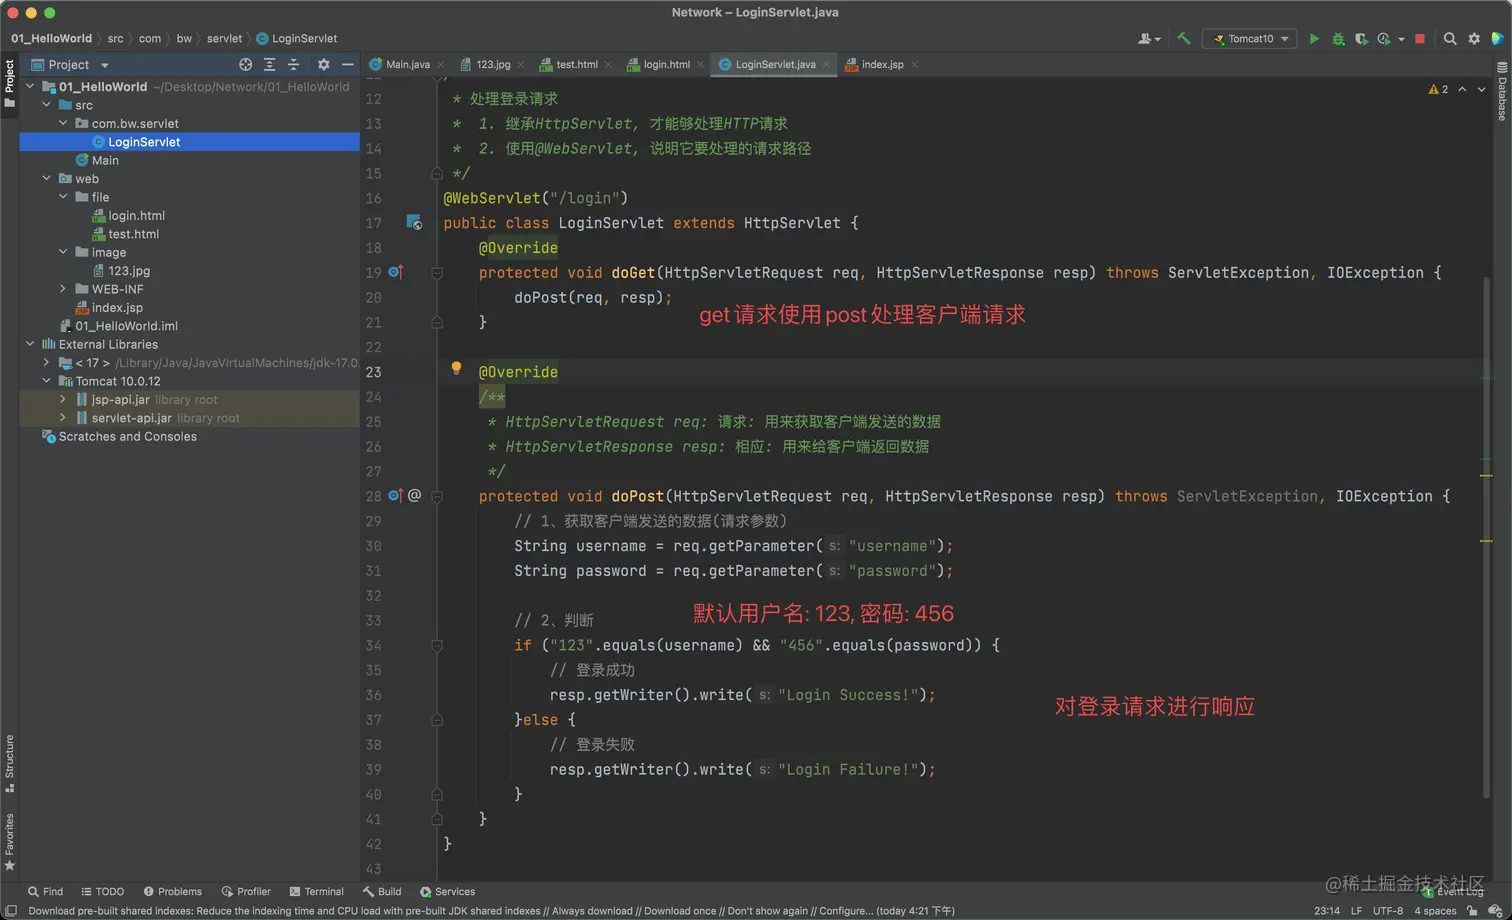Expand the jsp-api.jar library
1512x920 pixels.
(63, 399)
